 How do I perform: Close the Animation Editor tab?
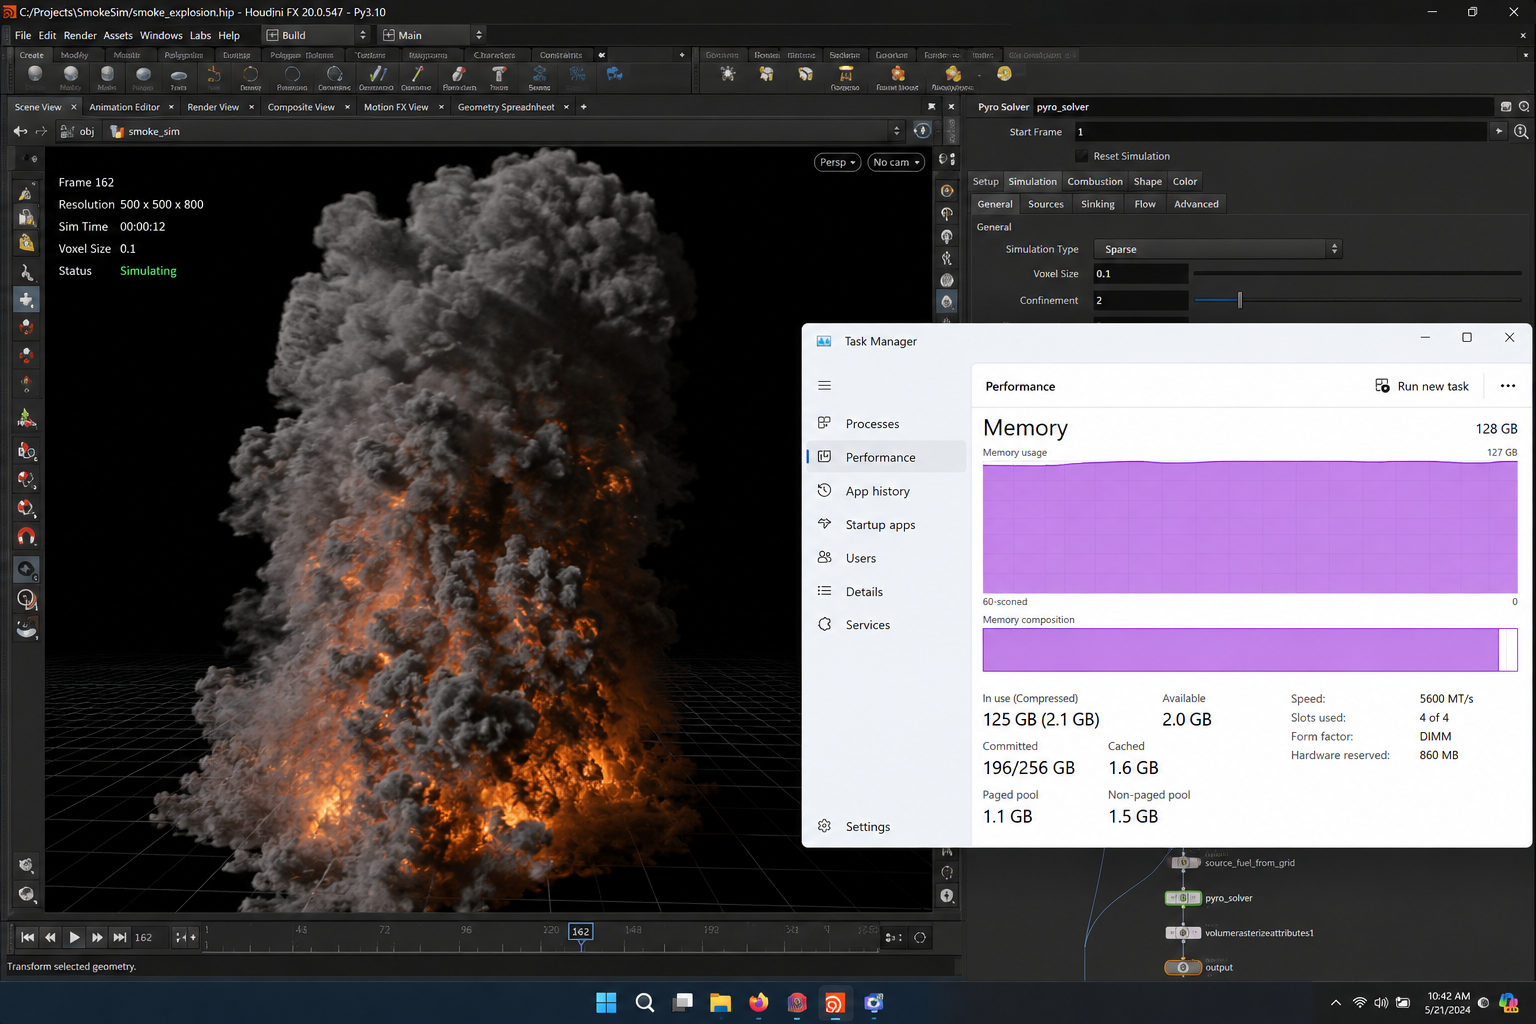coord(171,107)
